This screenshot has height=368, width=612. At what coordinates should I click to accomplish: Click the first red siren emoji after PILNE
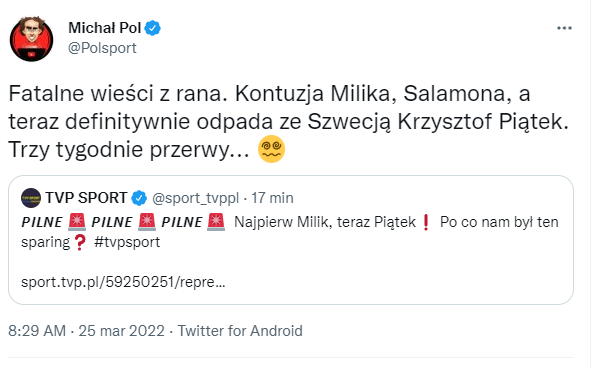coord(77,222)
